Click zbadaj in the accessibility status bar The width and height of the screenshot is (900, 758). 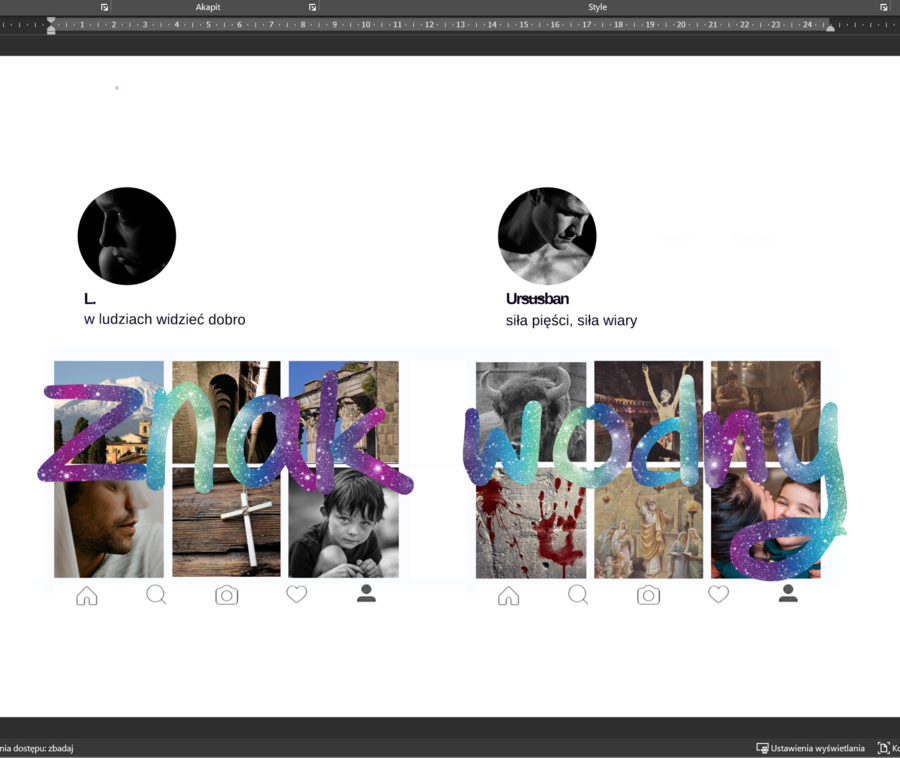pyautogui.click(x=62, y=747)
